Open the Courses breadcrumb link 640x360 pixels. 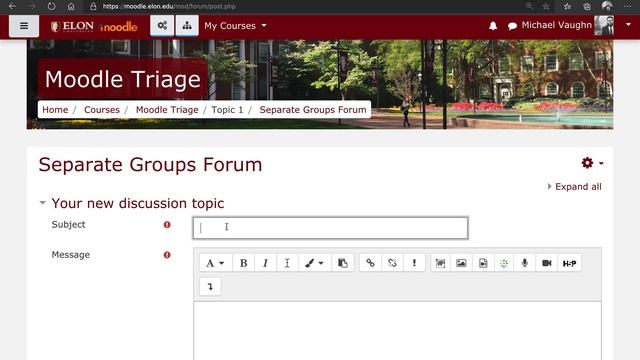[102, 110]
